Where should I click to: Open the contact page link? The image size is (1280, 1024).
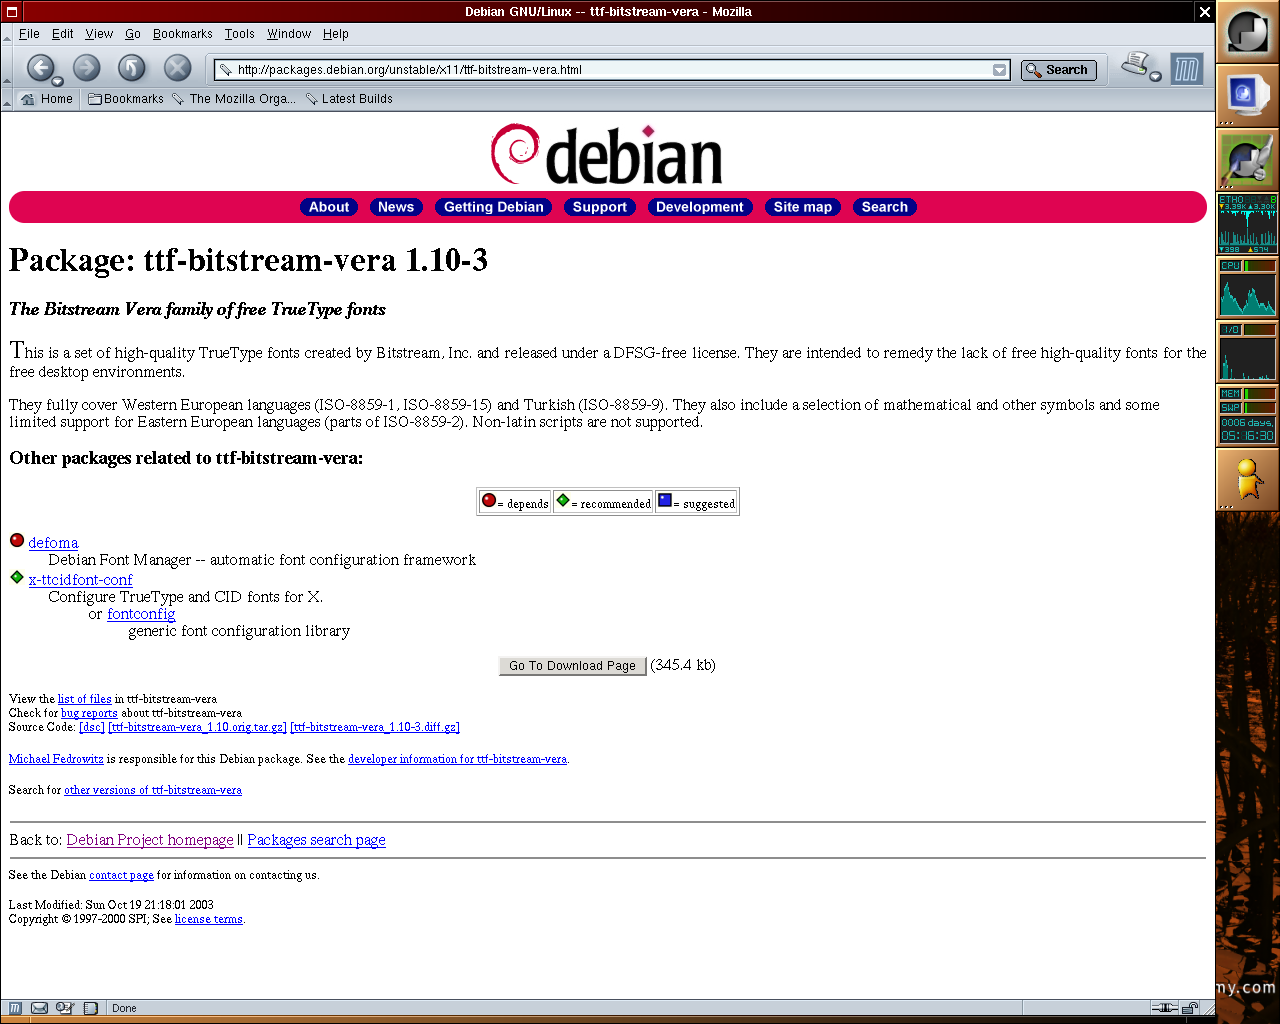(x=121, y=875)
